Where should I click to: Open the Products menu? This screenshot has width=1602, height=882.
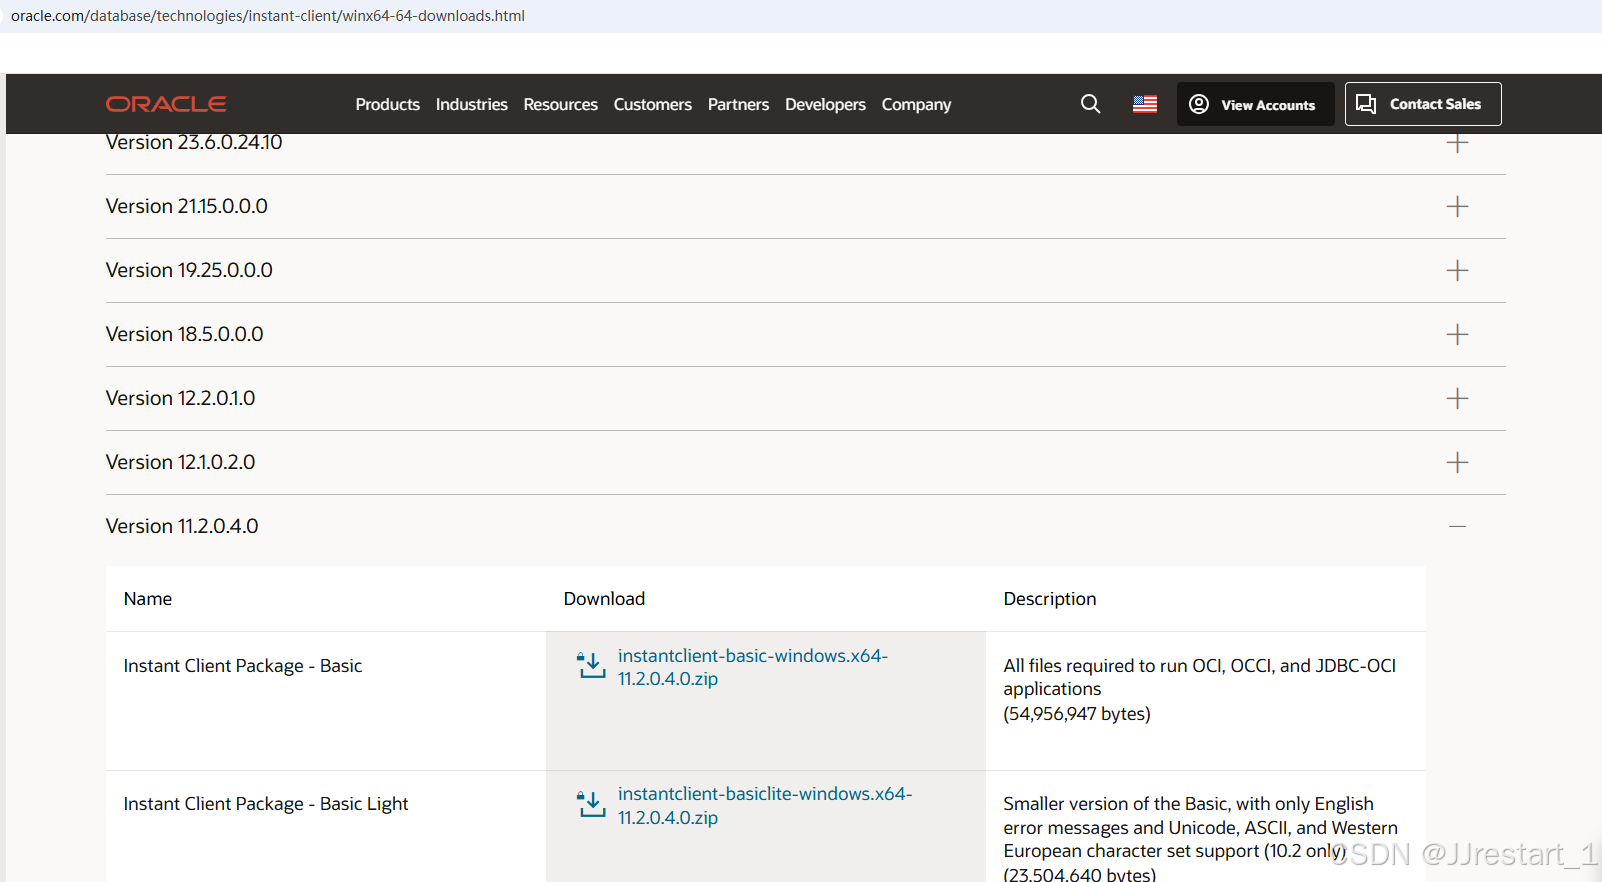[388, 104]
